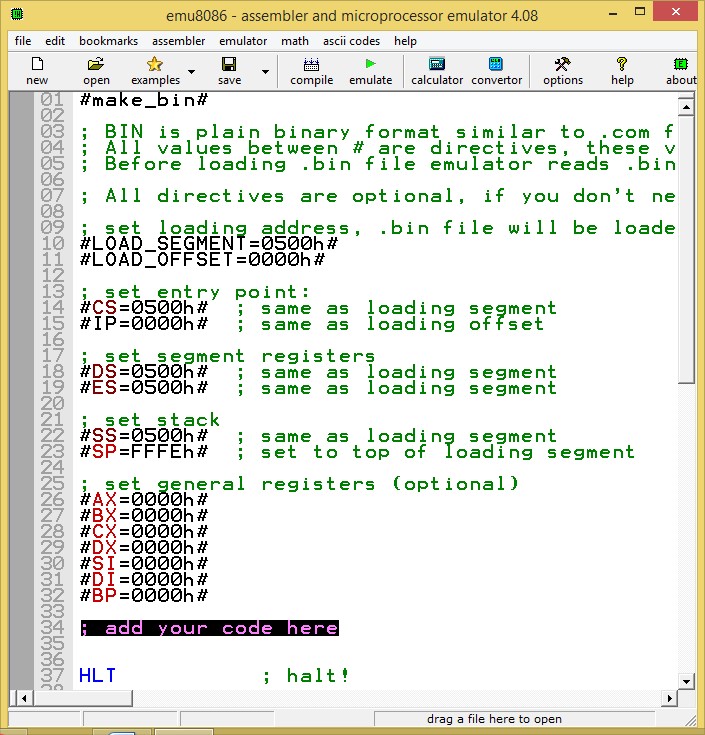The height and width of the screenshot is (735, 705).
Task: Click the #SS=0500h# directive
Action: pyautogui.click(x=143, y=436)
